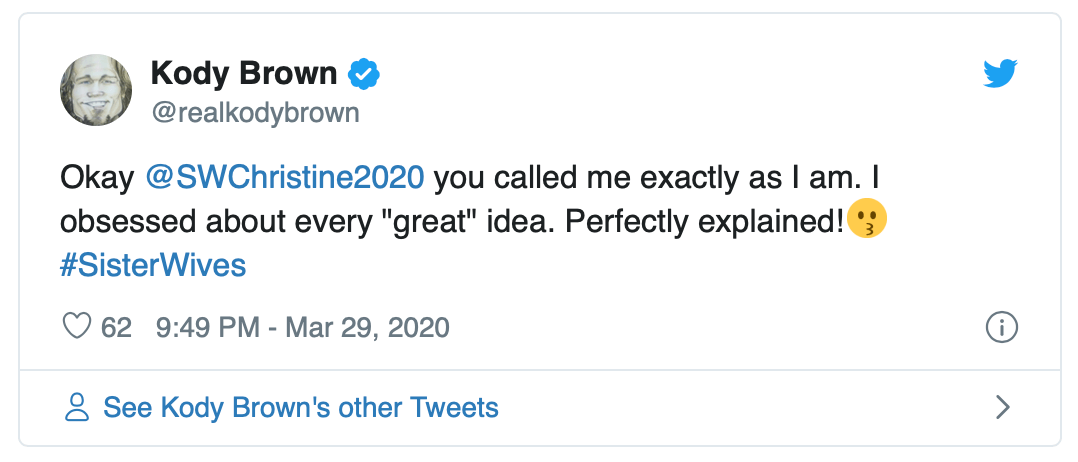Click the word "Okay" starting the tweet
1078x462 pixels.
(97, 178)
